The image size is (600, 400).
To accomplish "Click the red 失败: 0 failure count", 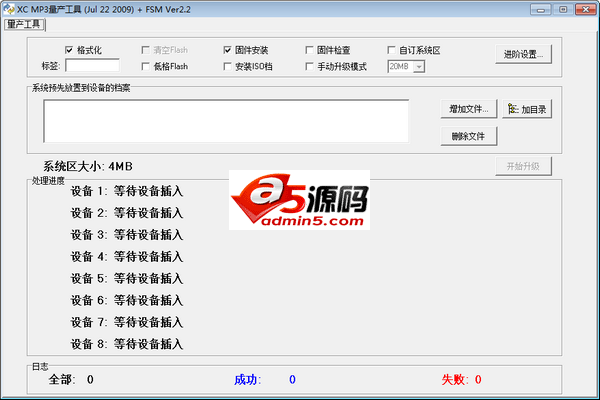I will tap(461, 379).
